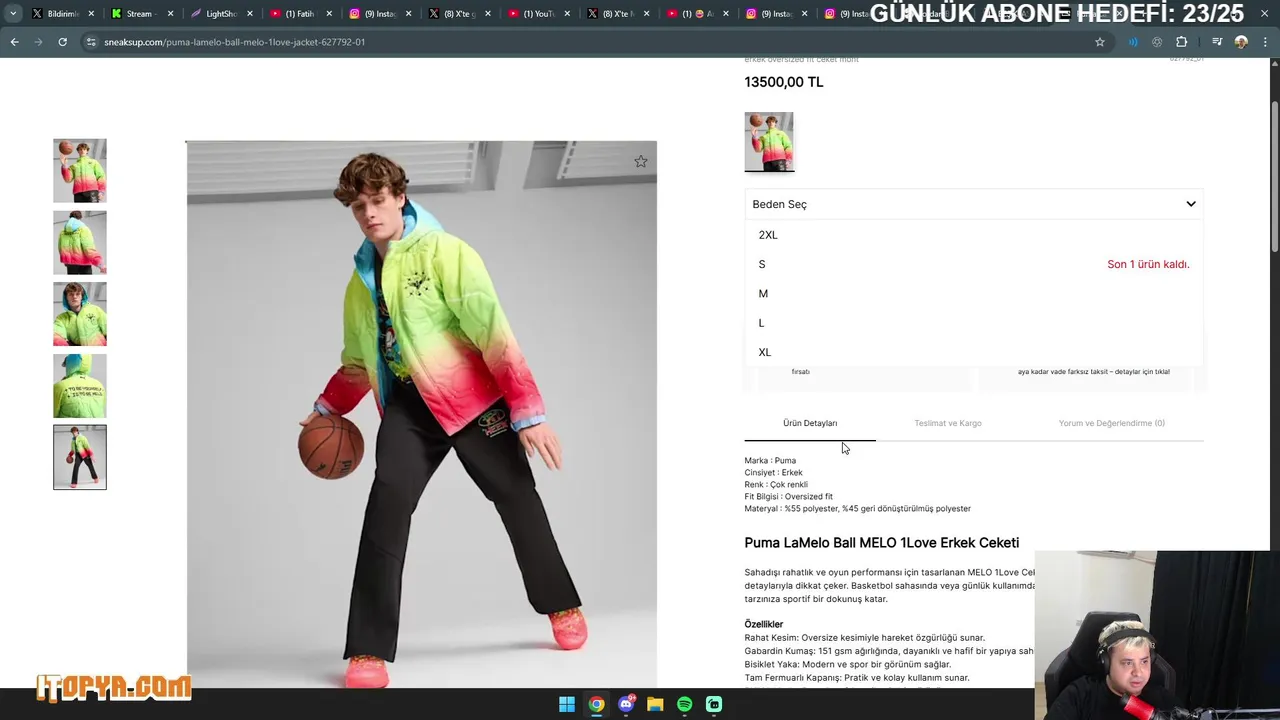Open the Teslimat ve Kargo tab
The image size is (1280, 720).
click(947, 423)
